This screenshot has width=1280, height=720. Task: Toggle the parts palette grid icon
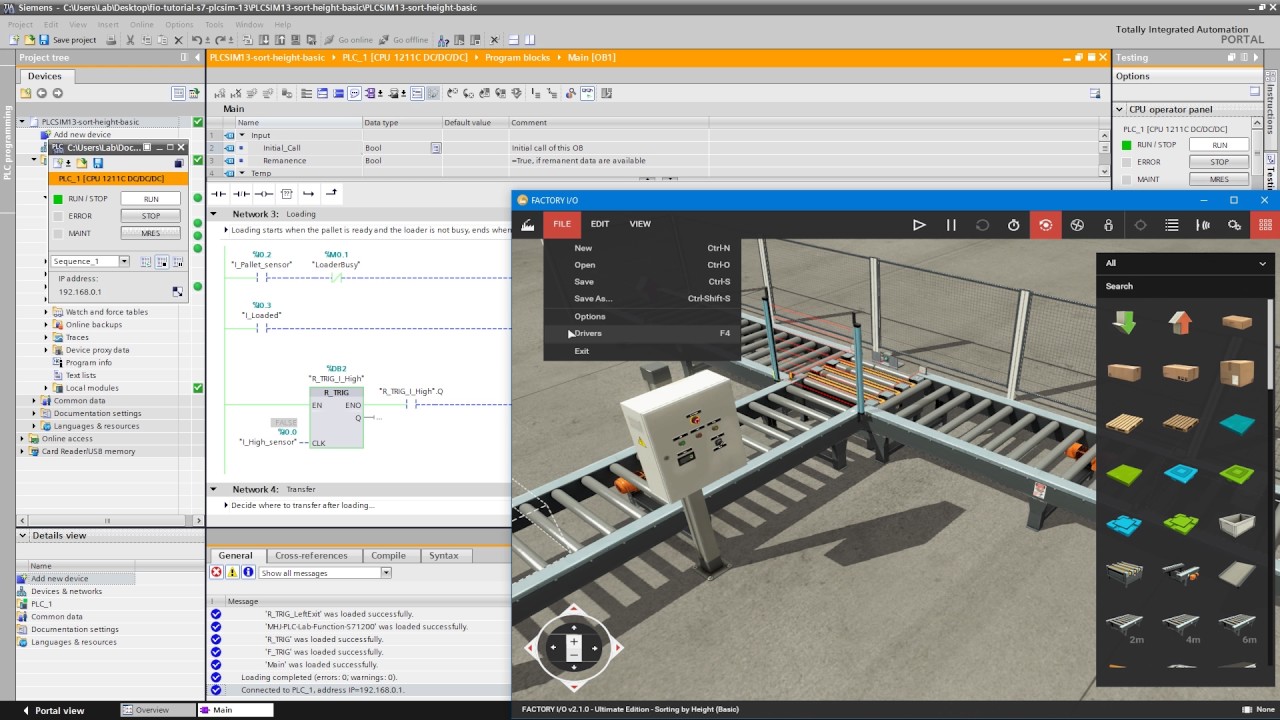pos(1266,225)
